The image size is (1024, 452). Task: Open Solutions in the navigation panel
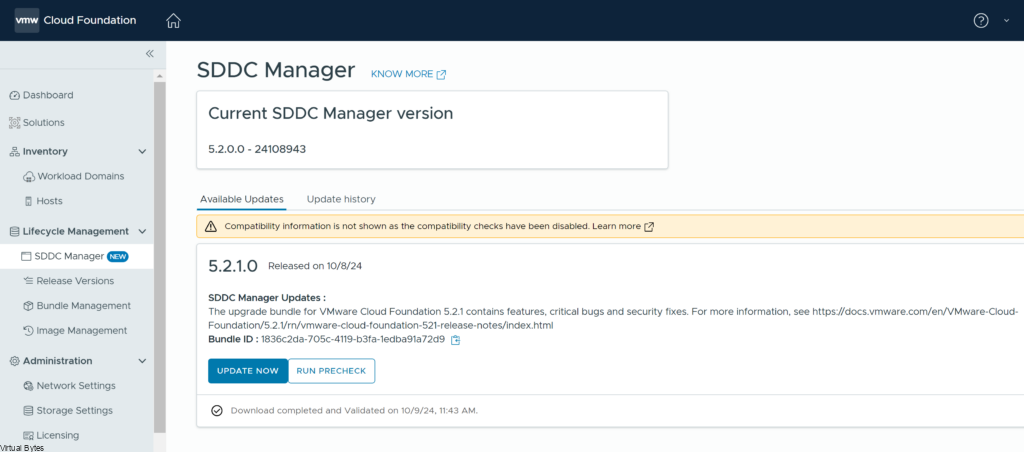[x=43, y=122]
